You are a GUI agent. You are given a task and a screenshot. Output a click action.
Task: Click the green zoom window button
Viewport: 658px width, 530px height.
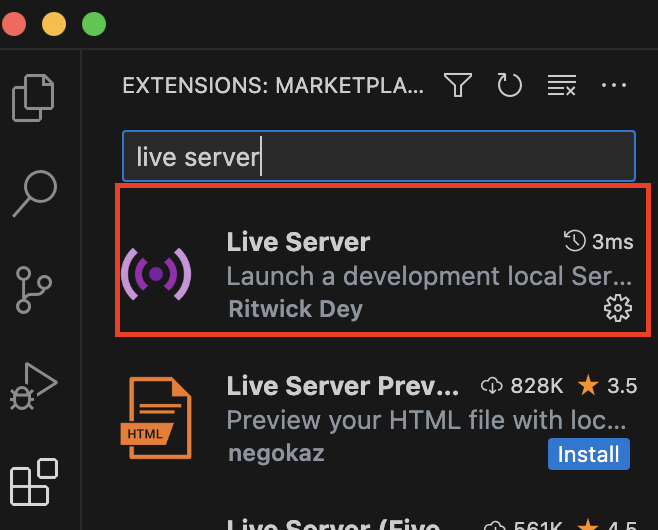[x=94, y=24]
